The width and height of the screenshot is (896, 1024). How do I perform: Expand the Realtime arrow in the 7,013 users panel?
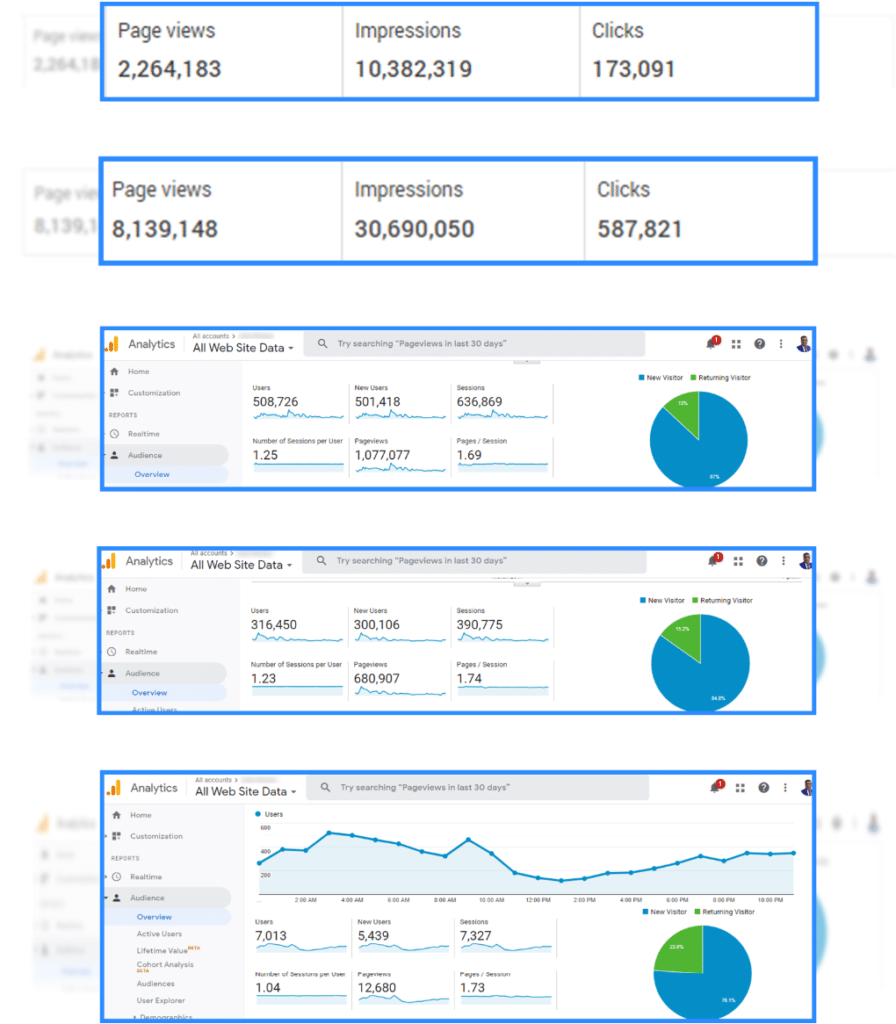pyautogui.click(x=106, y=877)
